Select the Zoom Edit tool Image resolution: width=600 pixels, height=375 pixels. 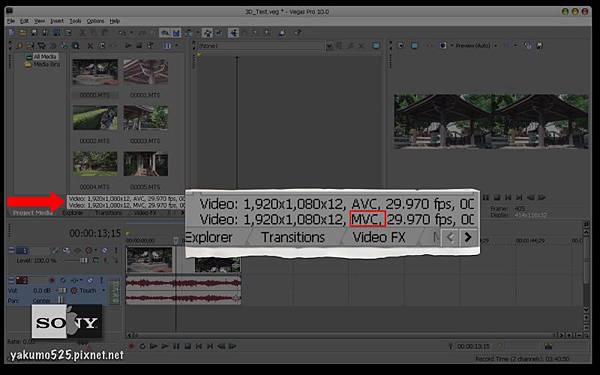(267, 33)
